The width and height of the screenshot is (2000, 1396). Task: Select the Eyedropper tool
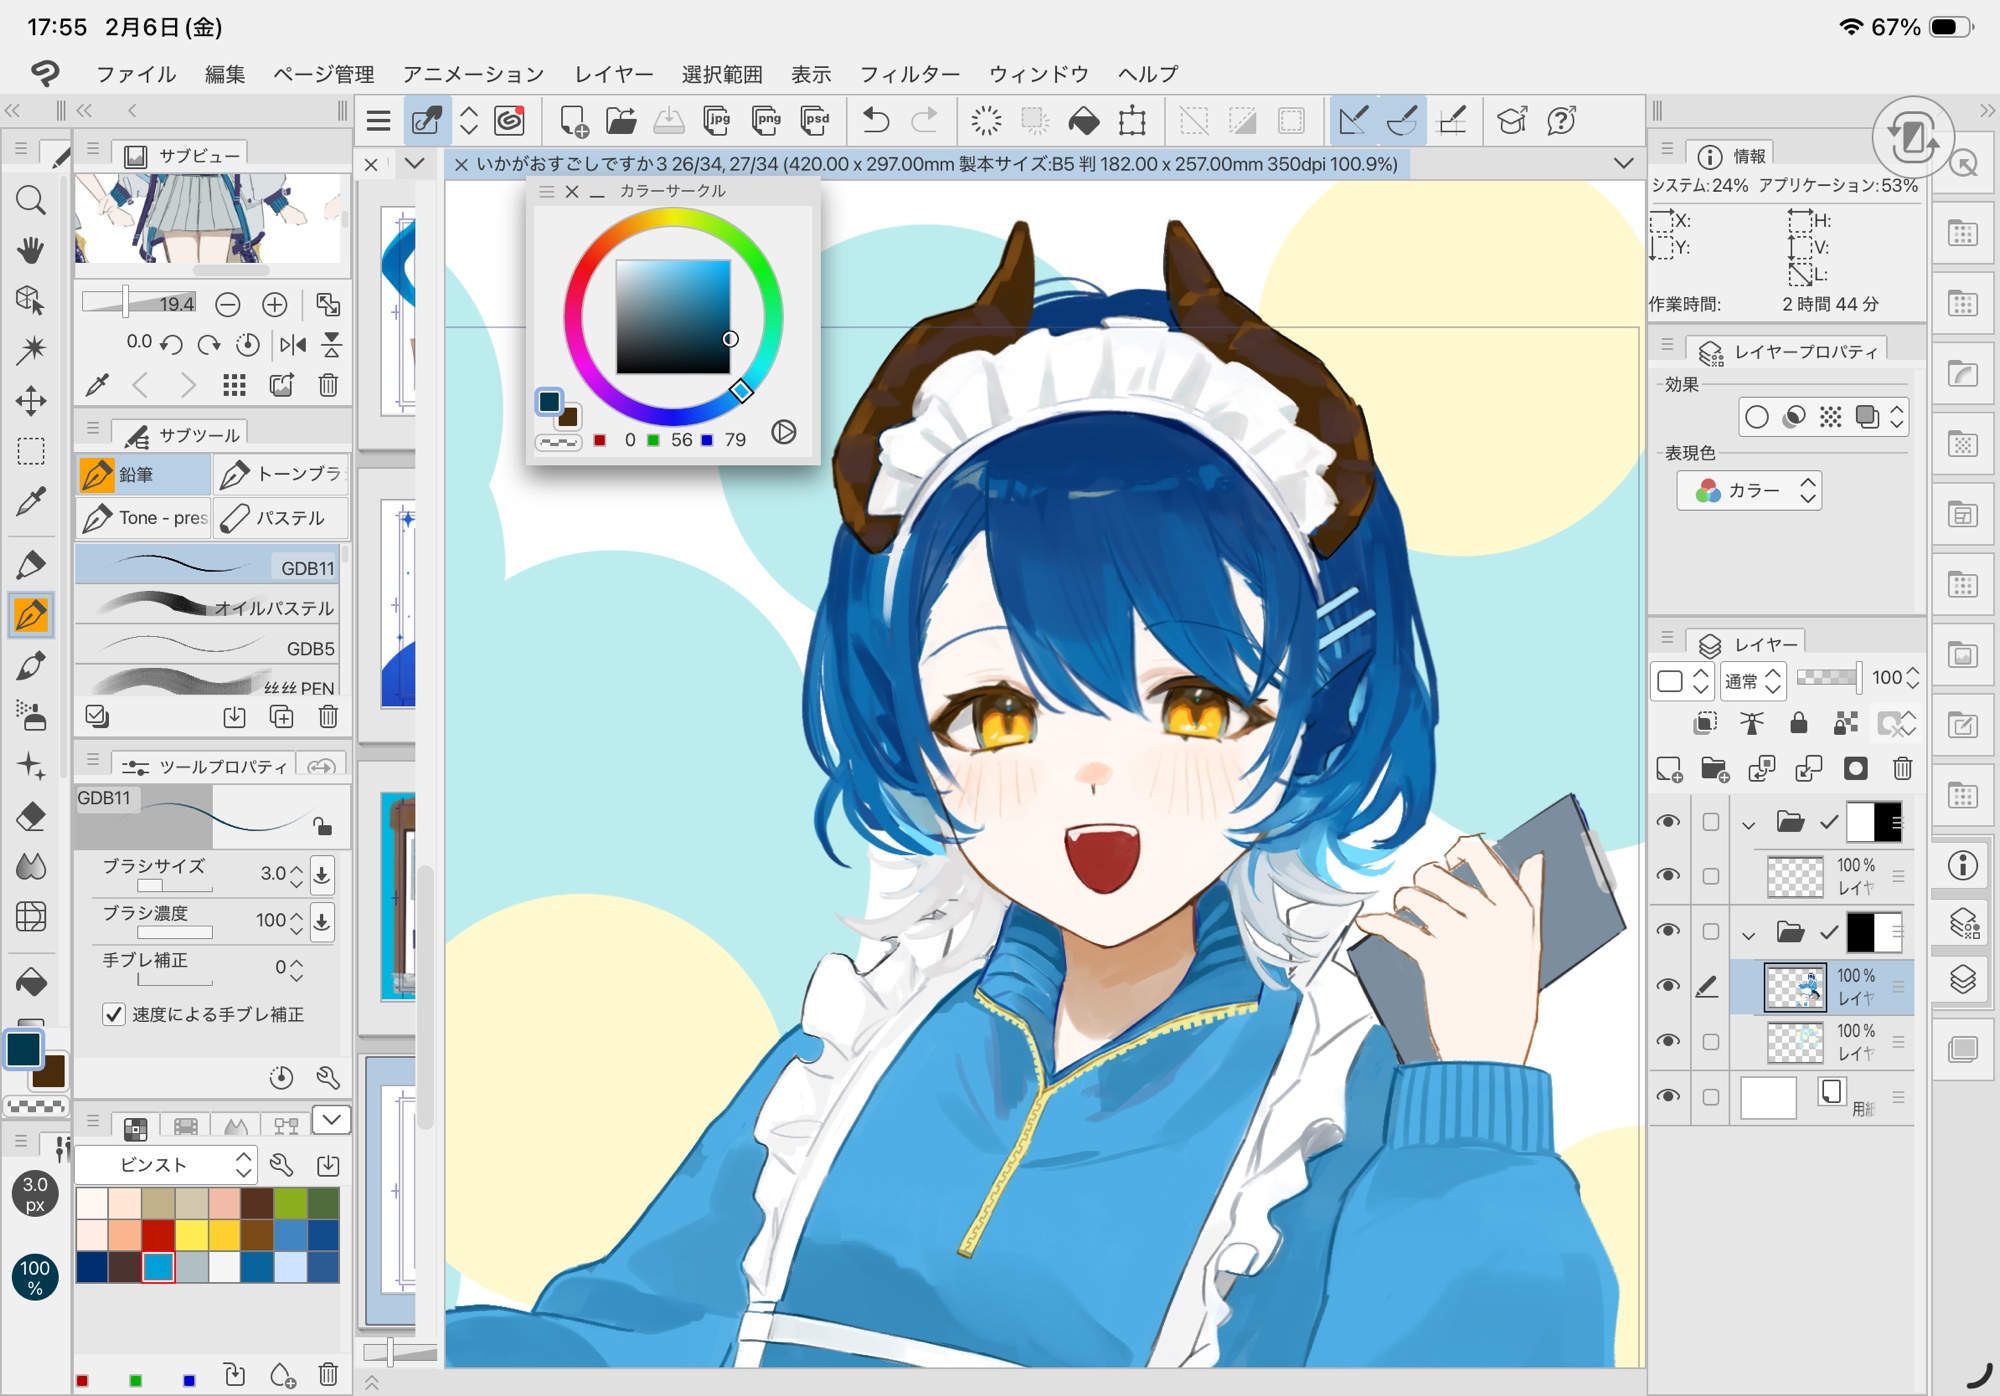(30, 501)
